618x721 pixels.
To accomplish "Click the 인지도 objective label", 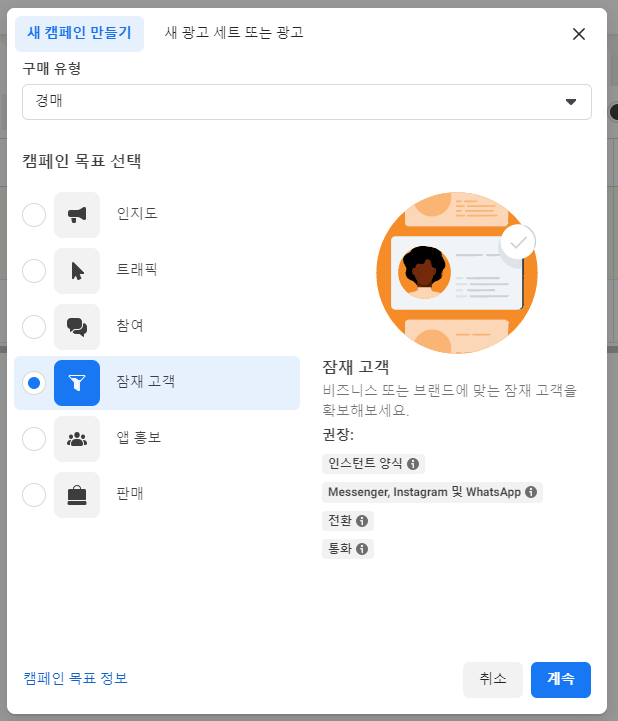I will 137,214.
